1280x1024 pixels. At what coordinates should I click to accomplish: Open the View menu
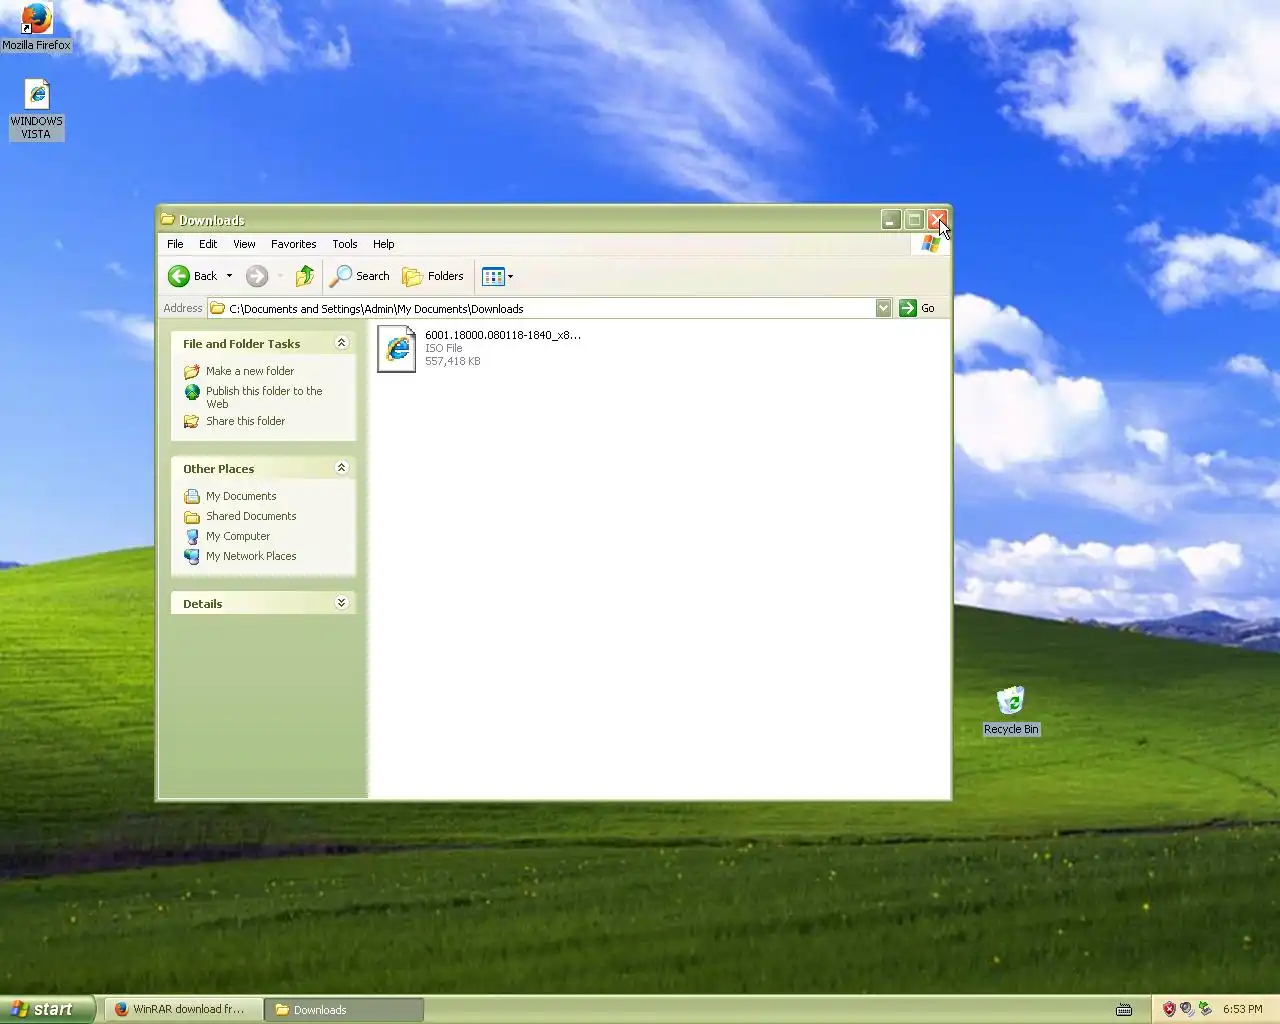[244, 244]
